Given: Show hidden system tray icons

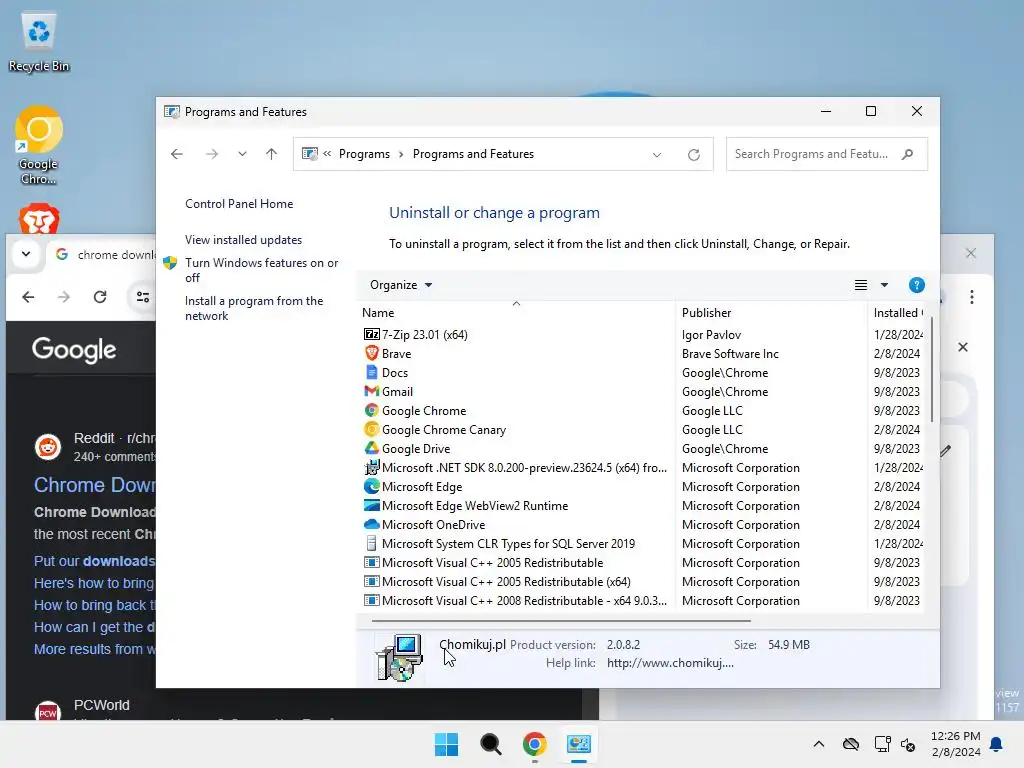Looking at the screenshot, I should coord(818,744).
